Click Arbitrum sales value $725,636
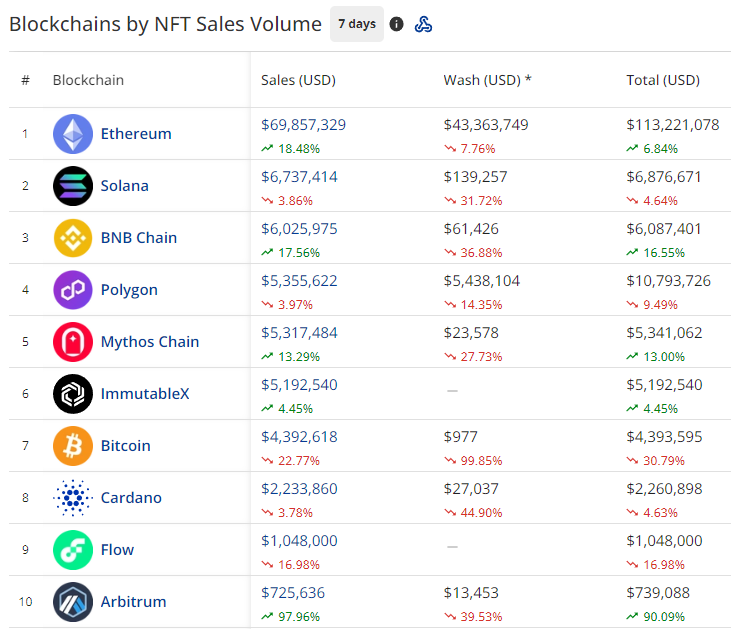 [x=293, y=593]
